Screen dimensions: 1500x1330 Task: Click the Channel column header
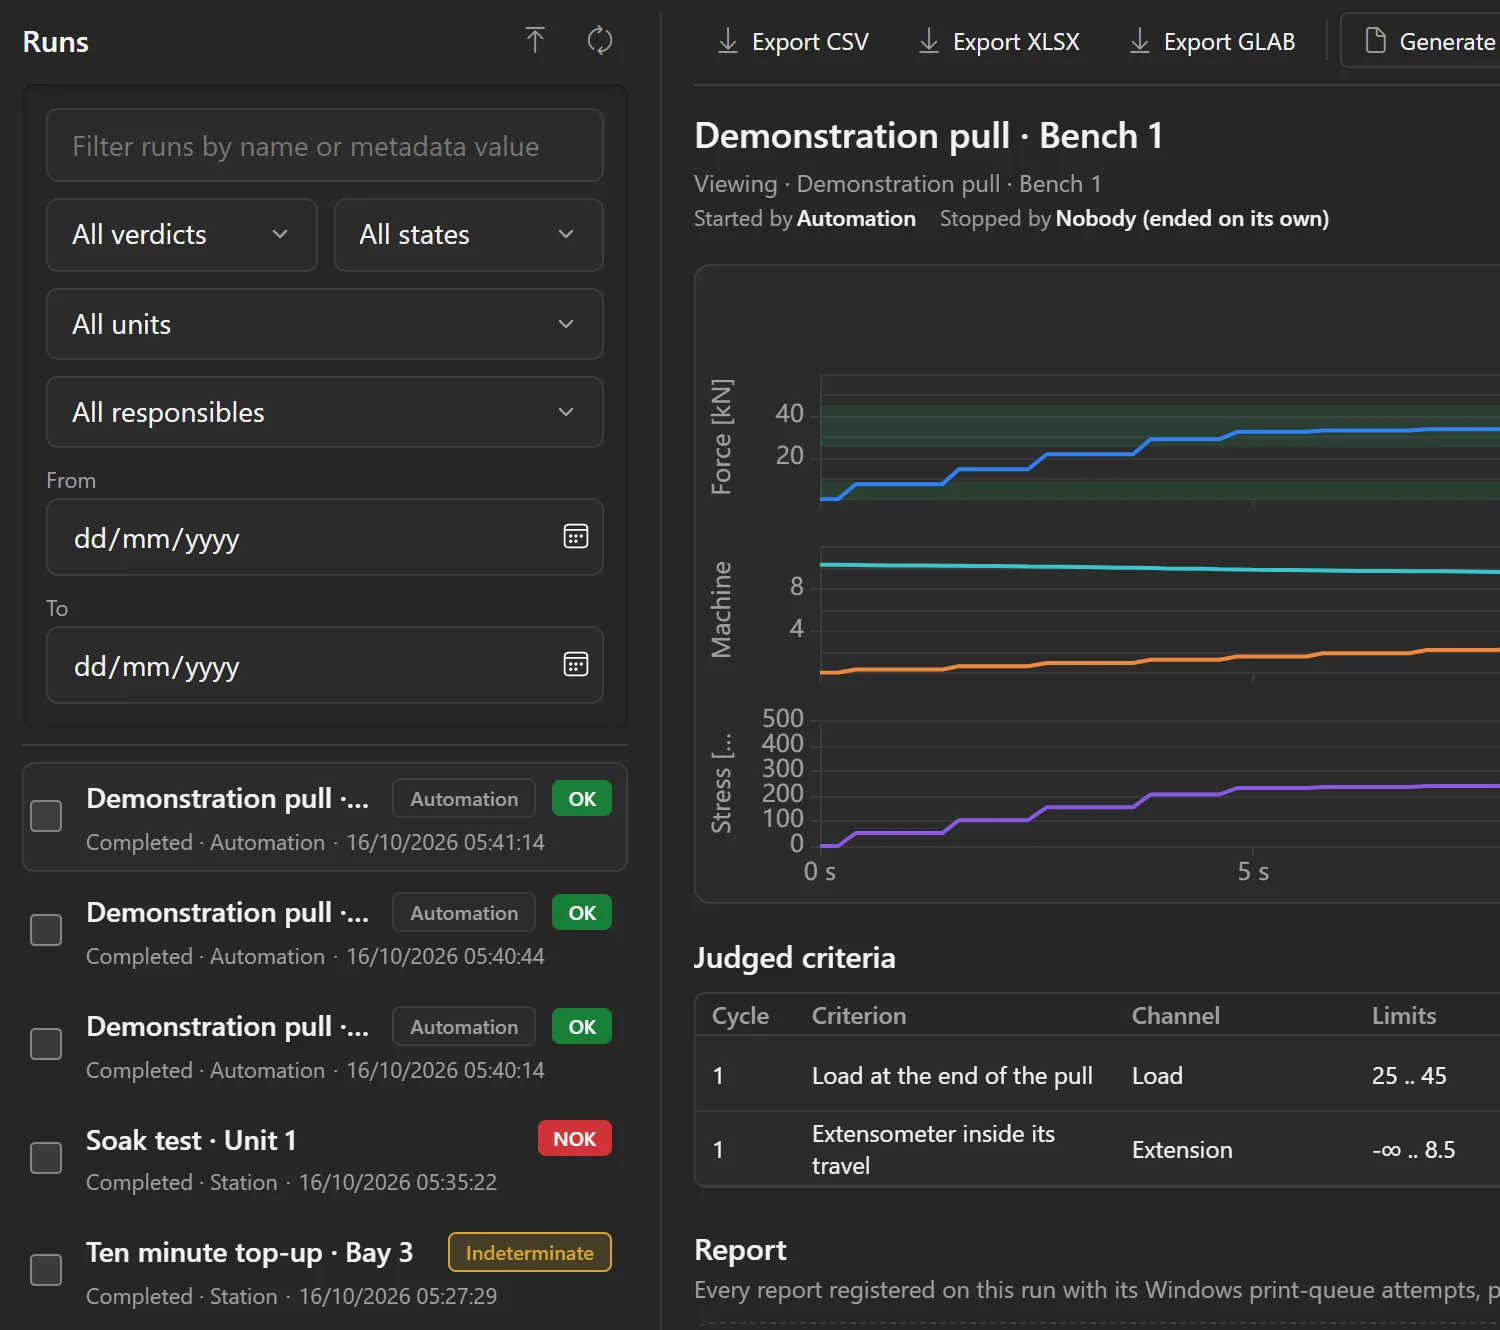[x=1176, y=1016]
